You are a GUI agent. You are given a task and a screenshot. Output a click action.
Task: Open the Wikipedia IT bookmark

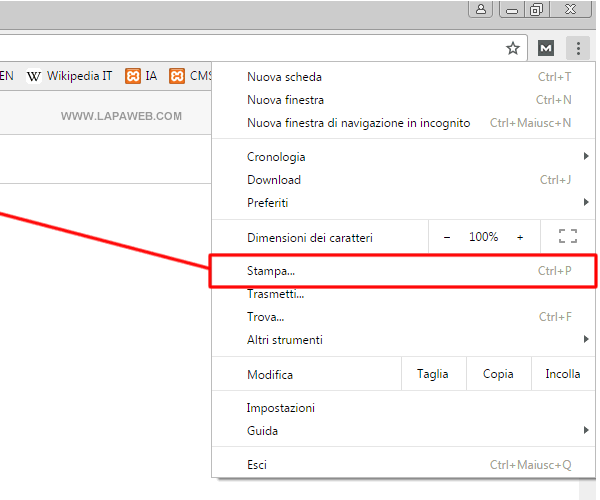click(69, 76)
